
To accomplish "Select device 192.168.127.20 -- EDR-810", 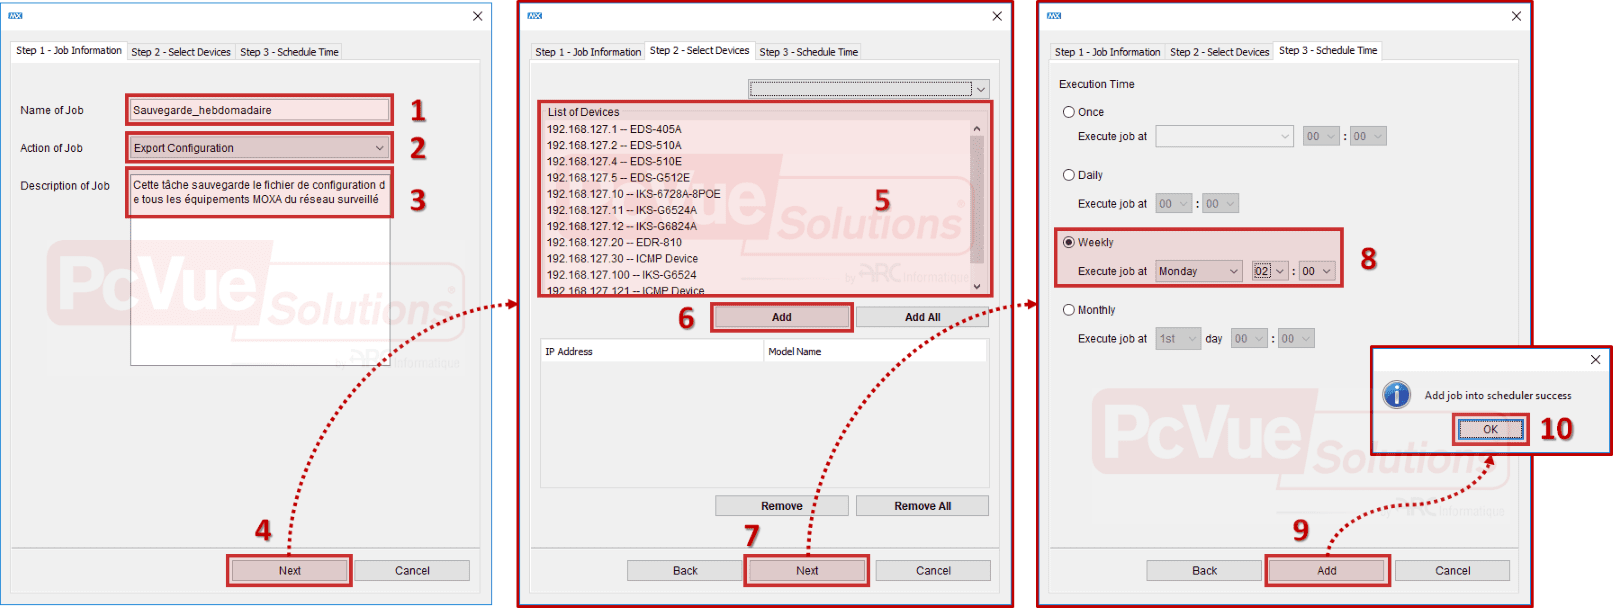I will (614, 242).
